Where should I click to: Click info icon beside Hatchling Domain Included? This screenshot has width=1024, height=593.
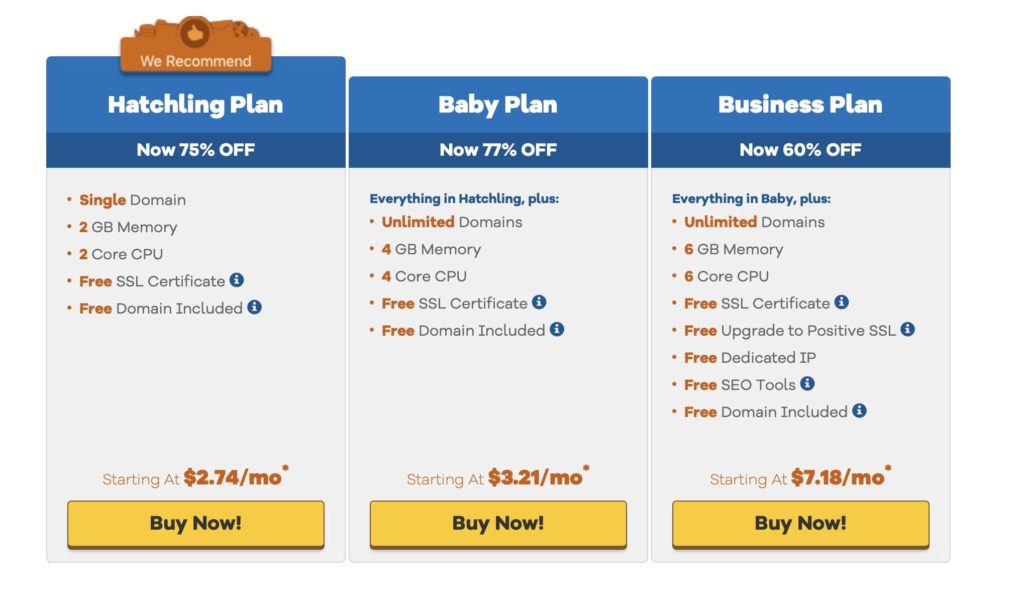pyautogui.click(x=254, y=307)
